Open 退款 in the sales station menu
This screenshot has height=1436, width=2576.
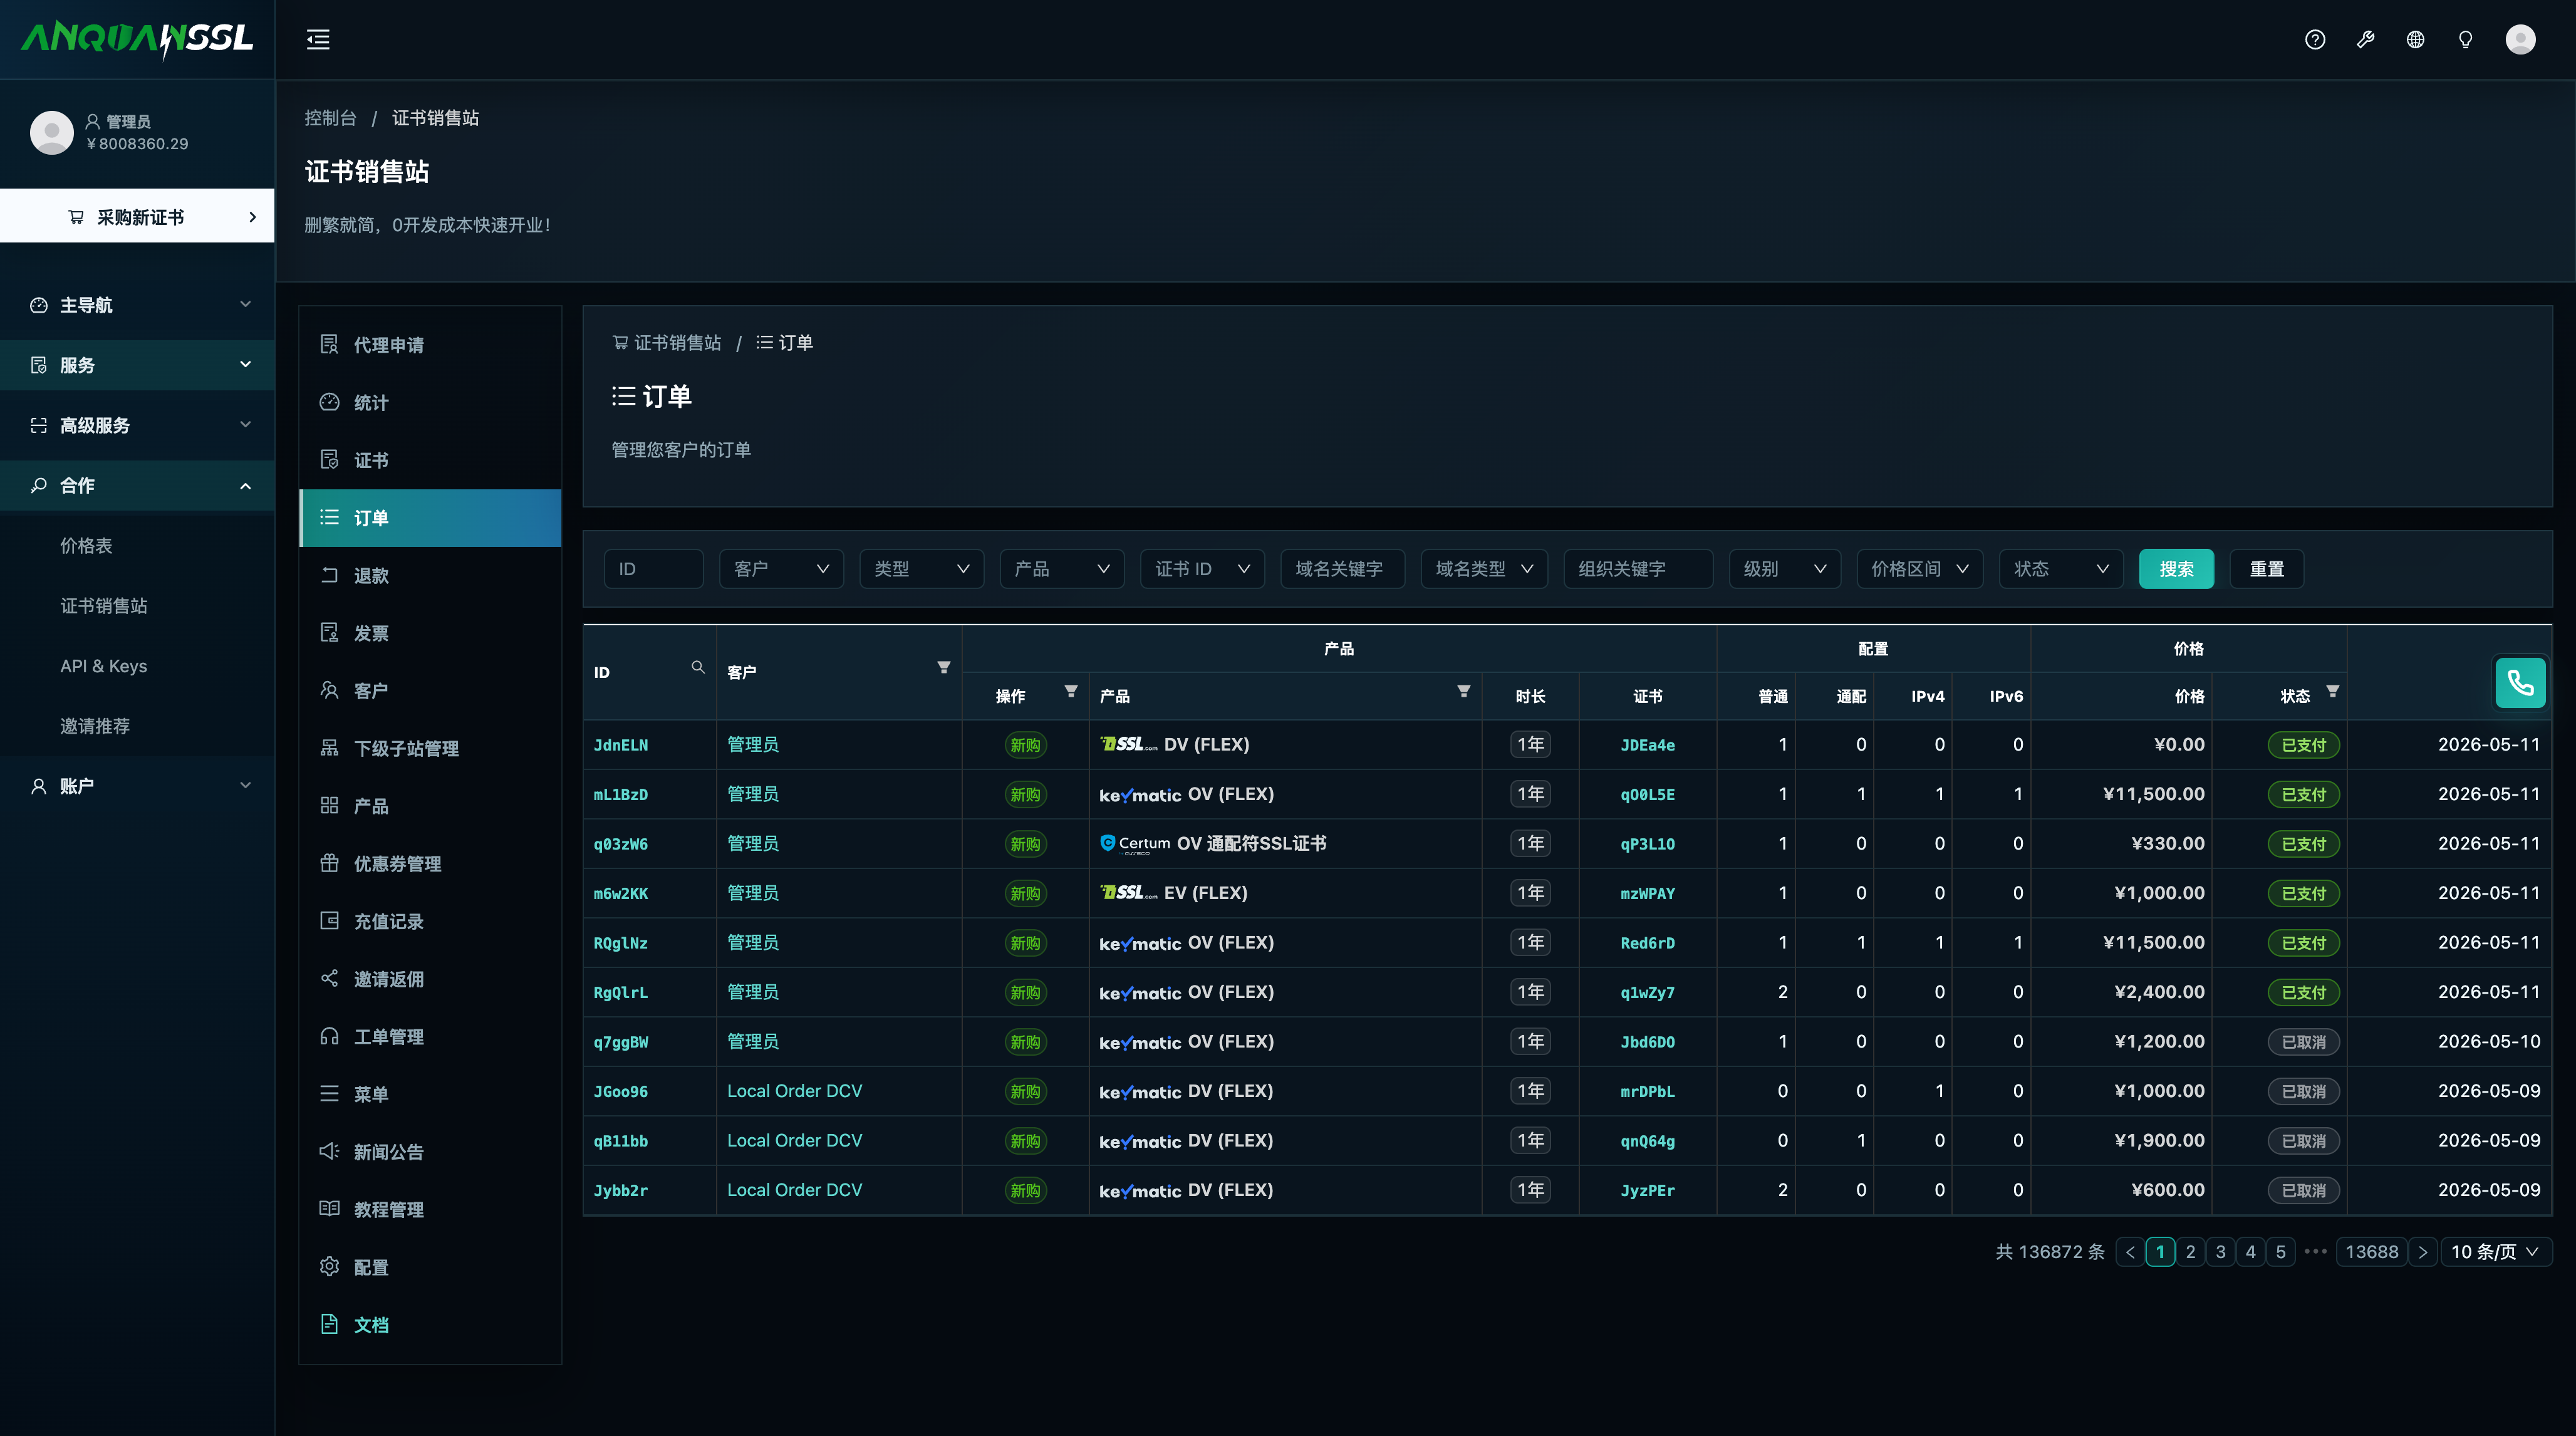point(430,575)
